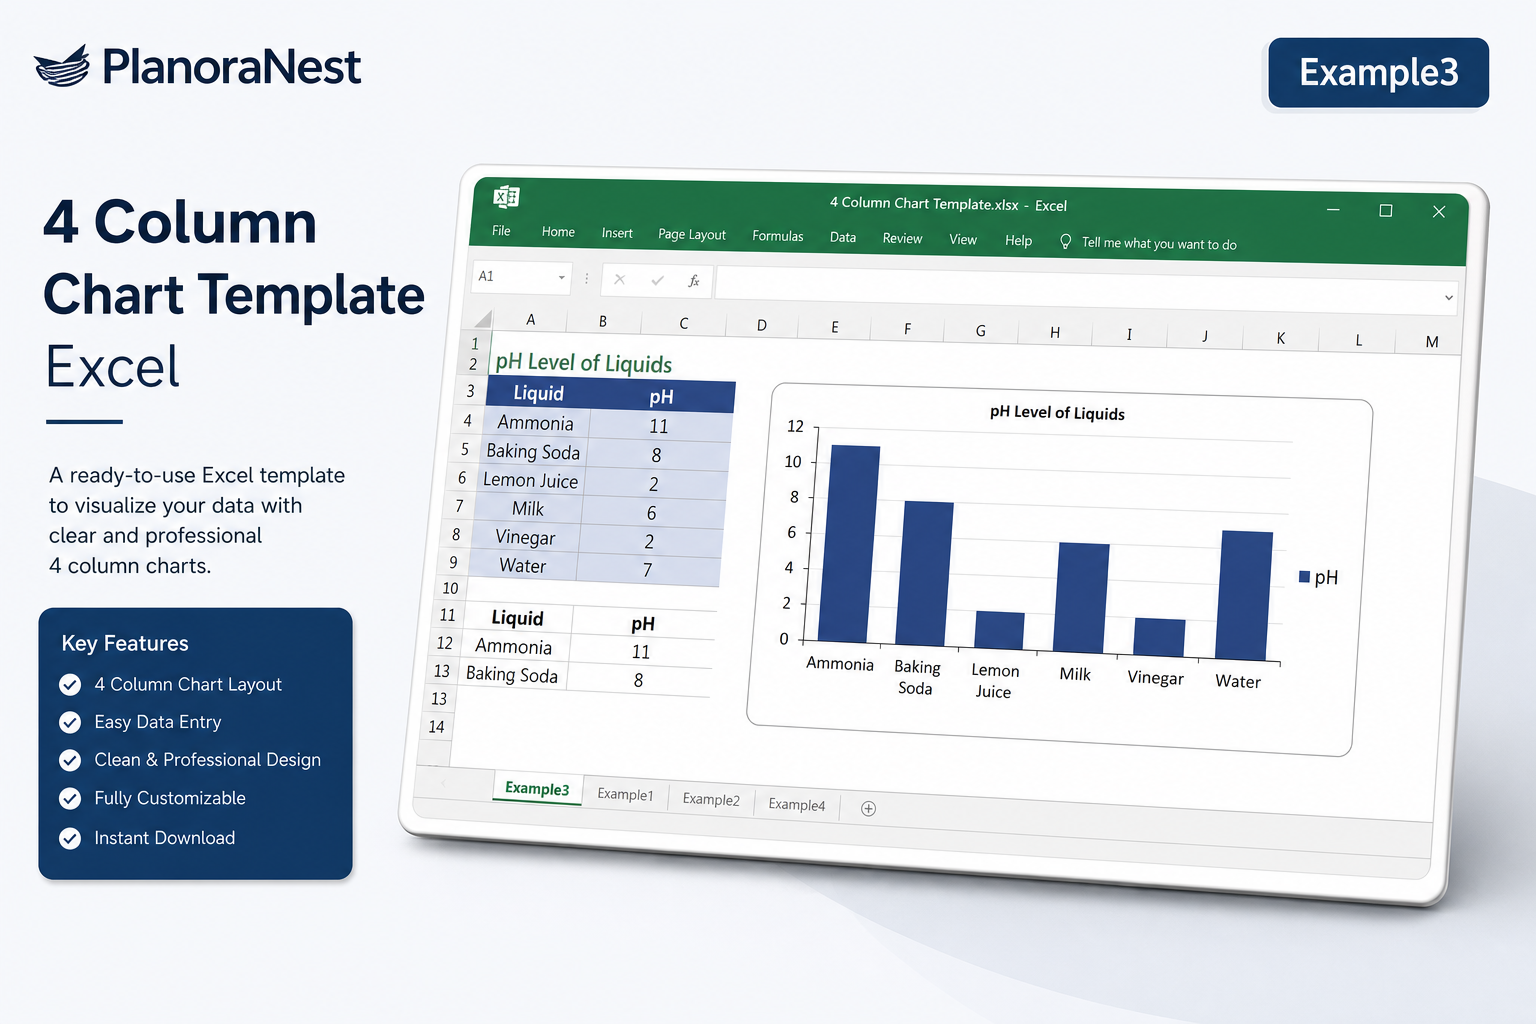
Task: Open the Page Layout ribbon tab
Action: 692,234
